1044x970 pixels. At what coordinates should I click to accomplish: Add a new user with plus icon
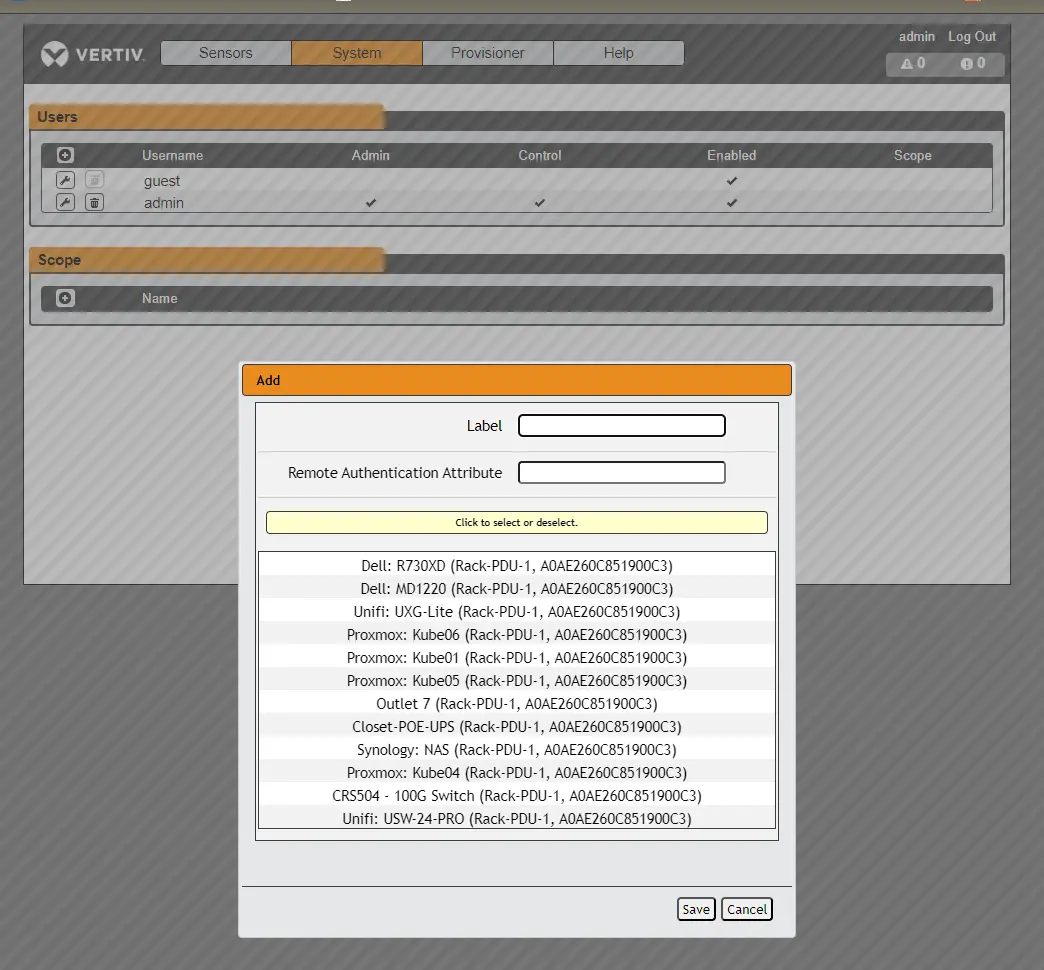[65, 155]
